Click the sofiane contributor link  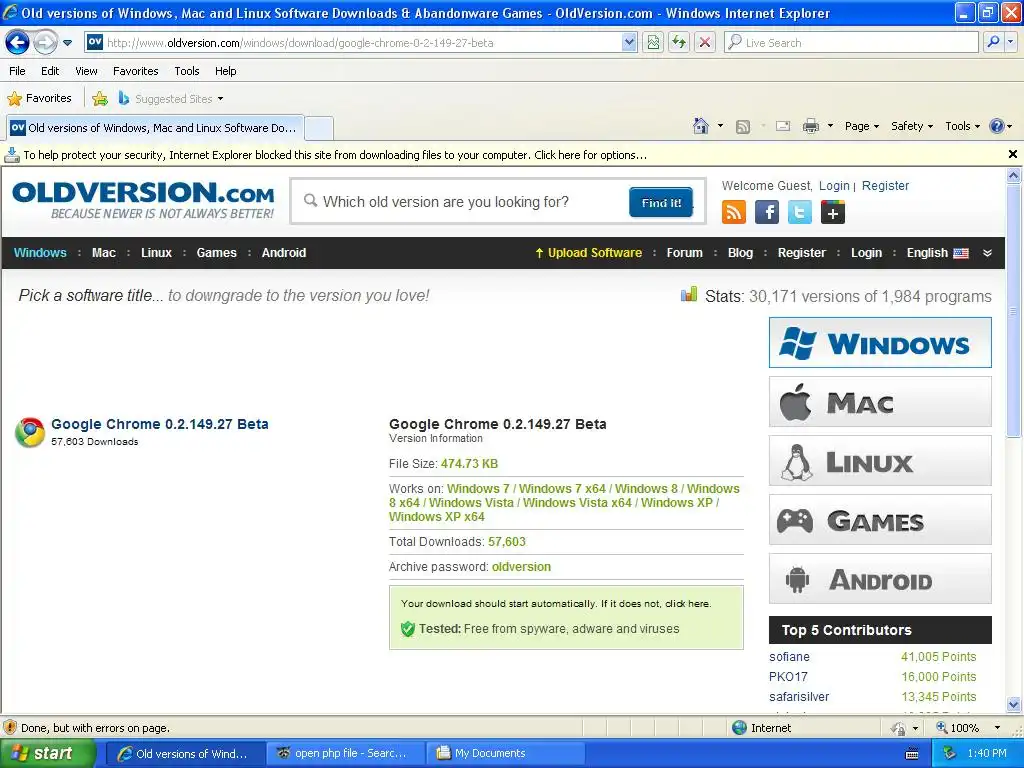click(789, 656)
